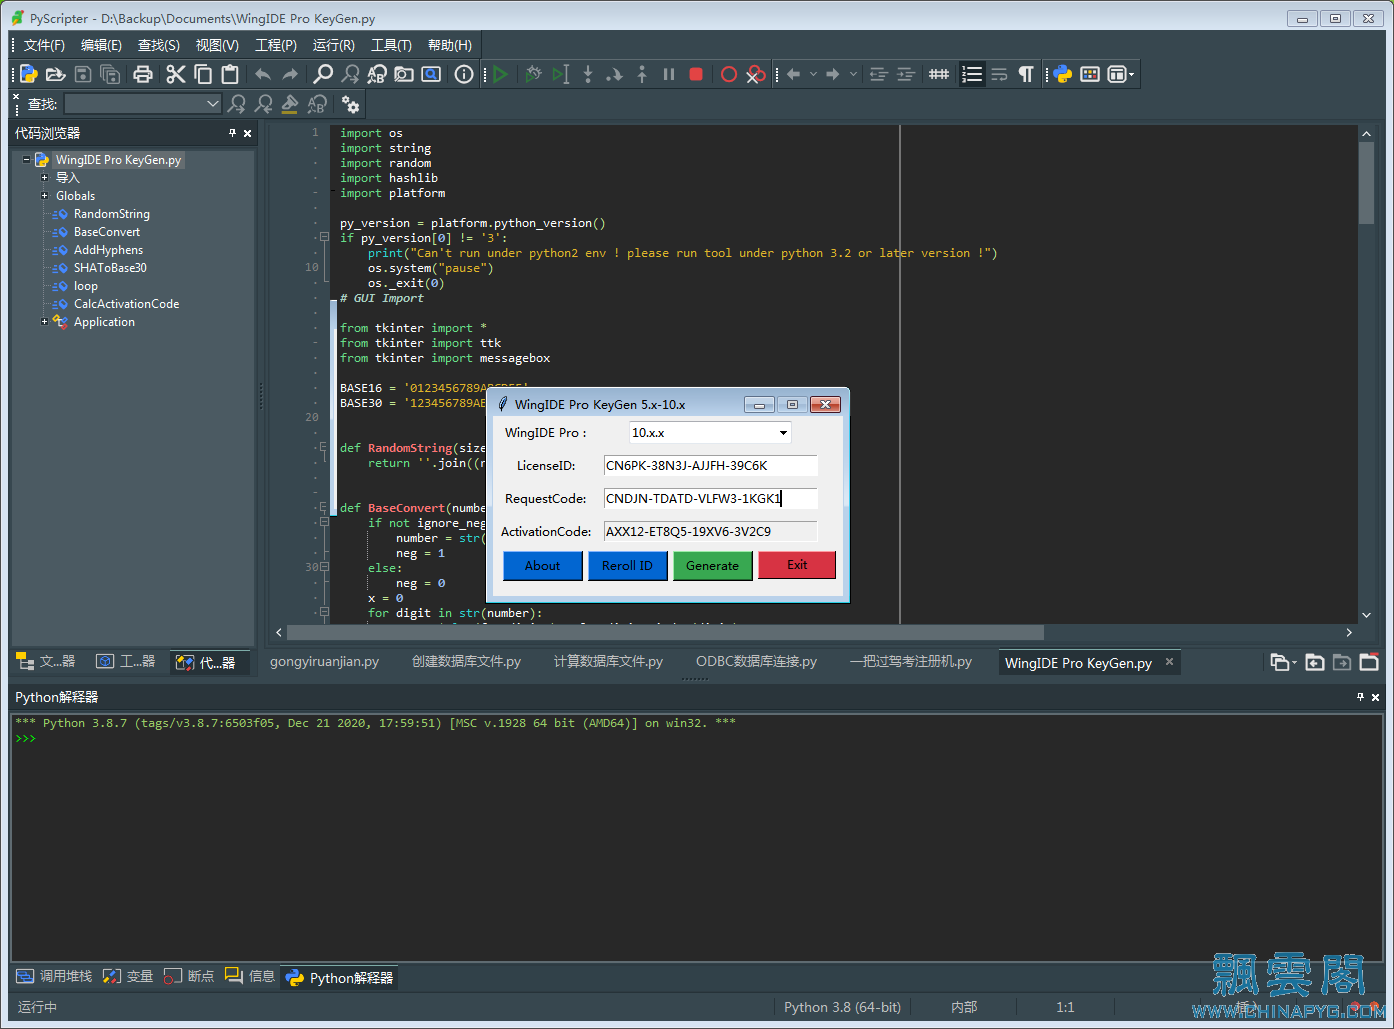
Task: Click the copy icon in toolbar
Action: point(203,74)
